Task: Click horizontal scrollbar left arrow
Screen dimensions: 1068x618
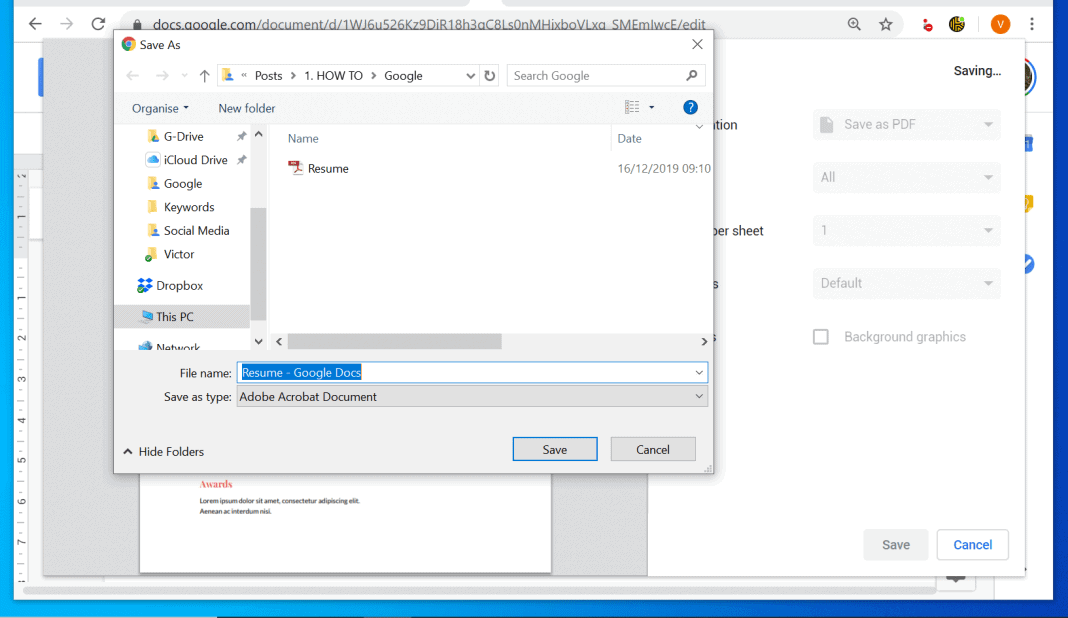Action: [x=279, y=341]
